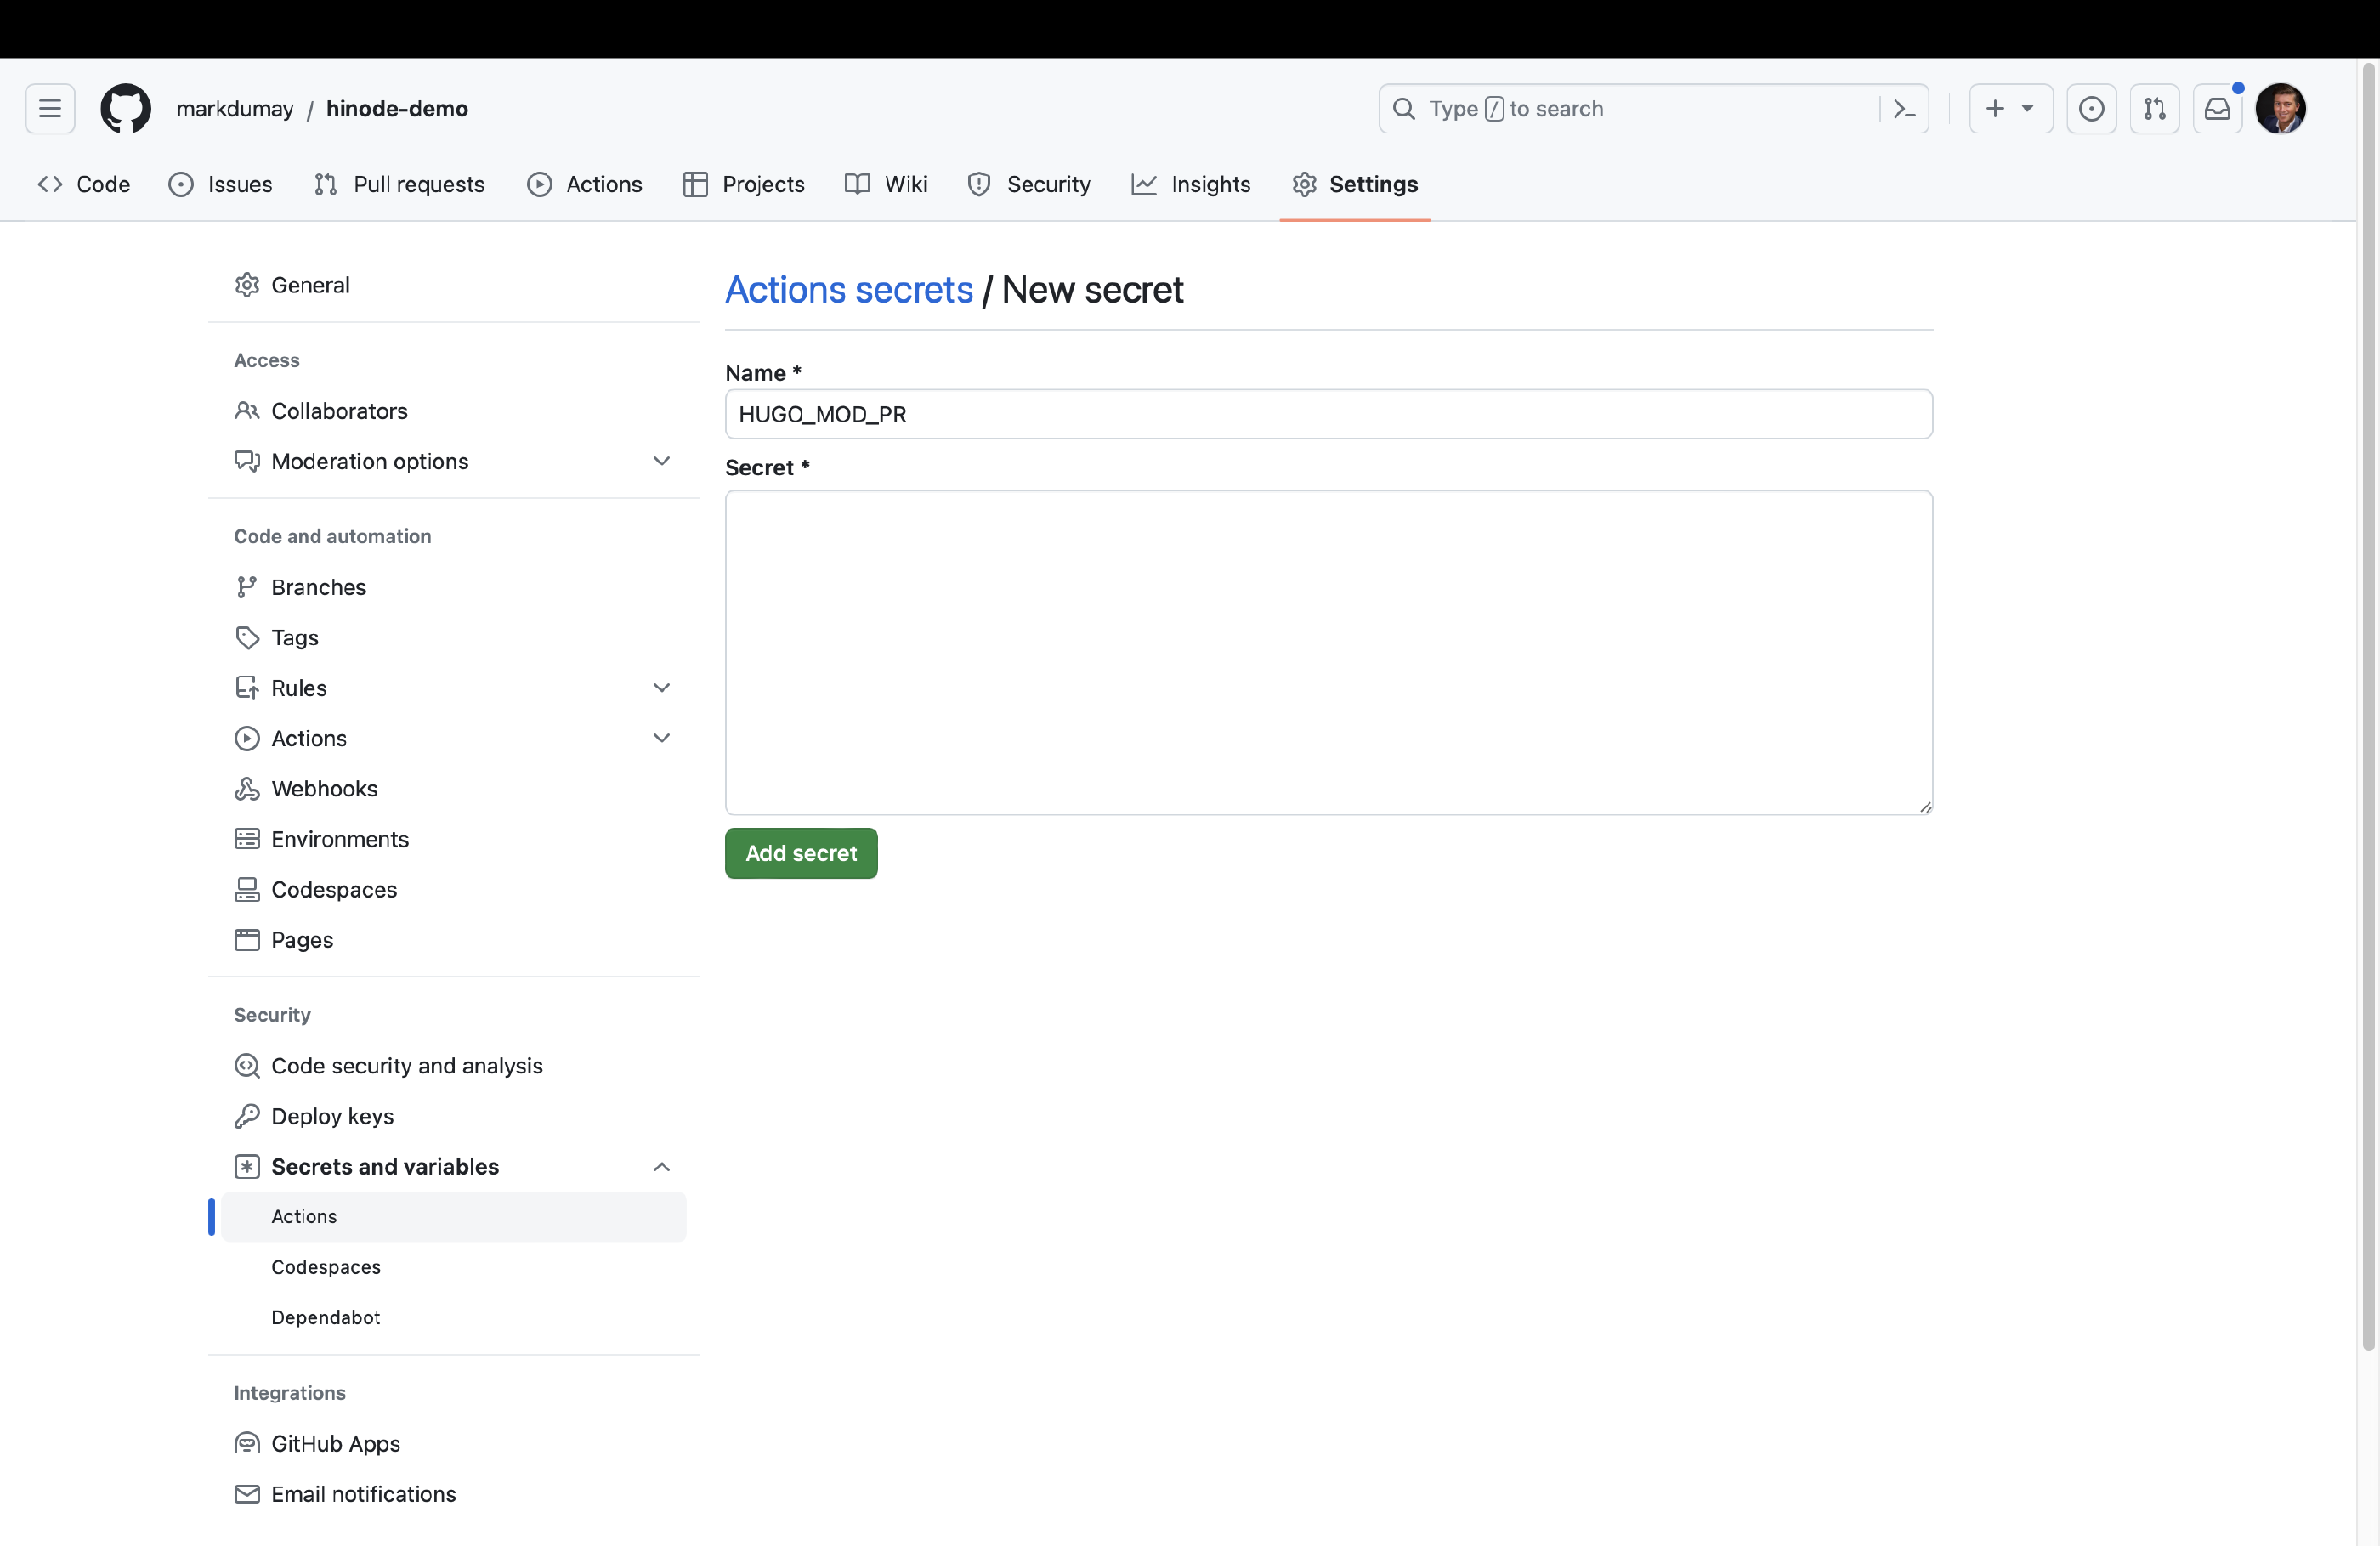Click the user avatar thumbnail
This screenshot has height=1546, width=2380.
2280,109
